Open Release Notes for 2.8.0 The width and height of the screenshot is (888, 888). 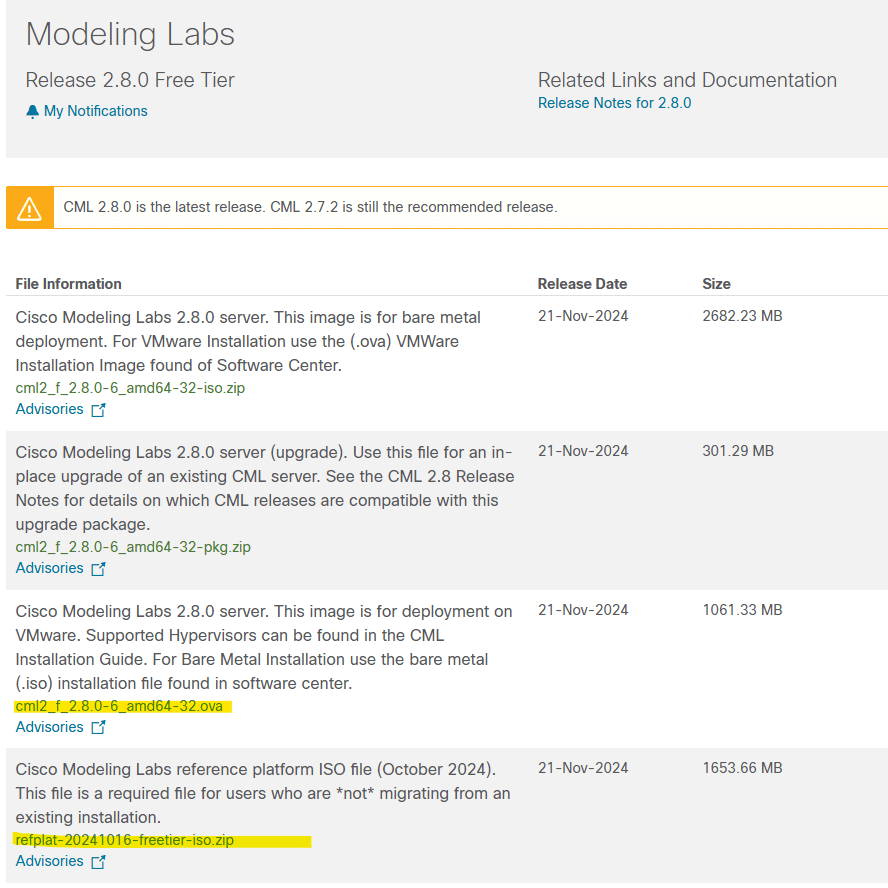(614, 103)
